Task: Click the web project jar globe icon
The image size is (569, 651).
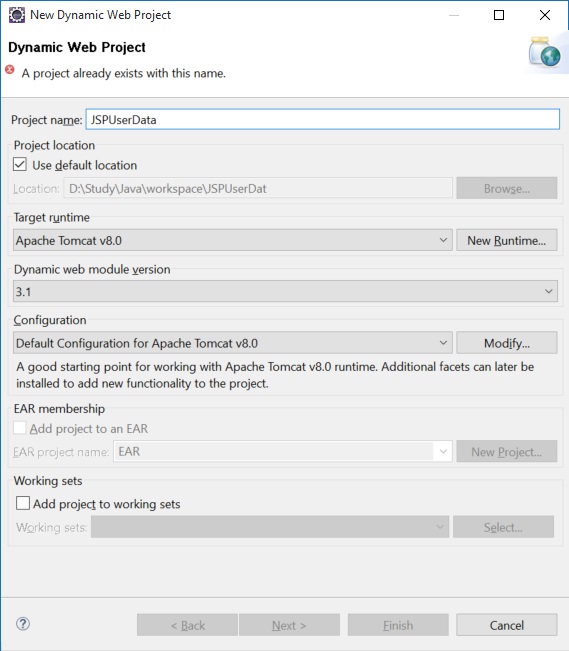Action: (x=544, y=51)
